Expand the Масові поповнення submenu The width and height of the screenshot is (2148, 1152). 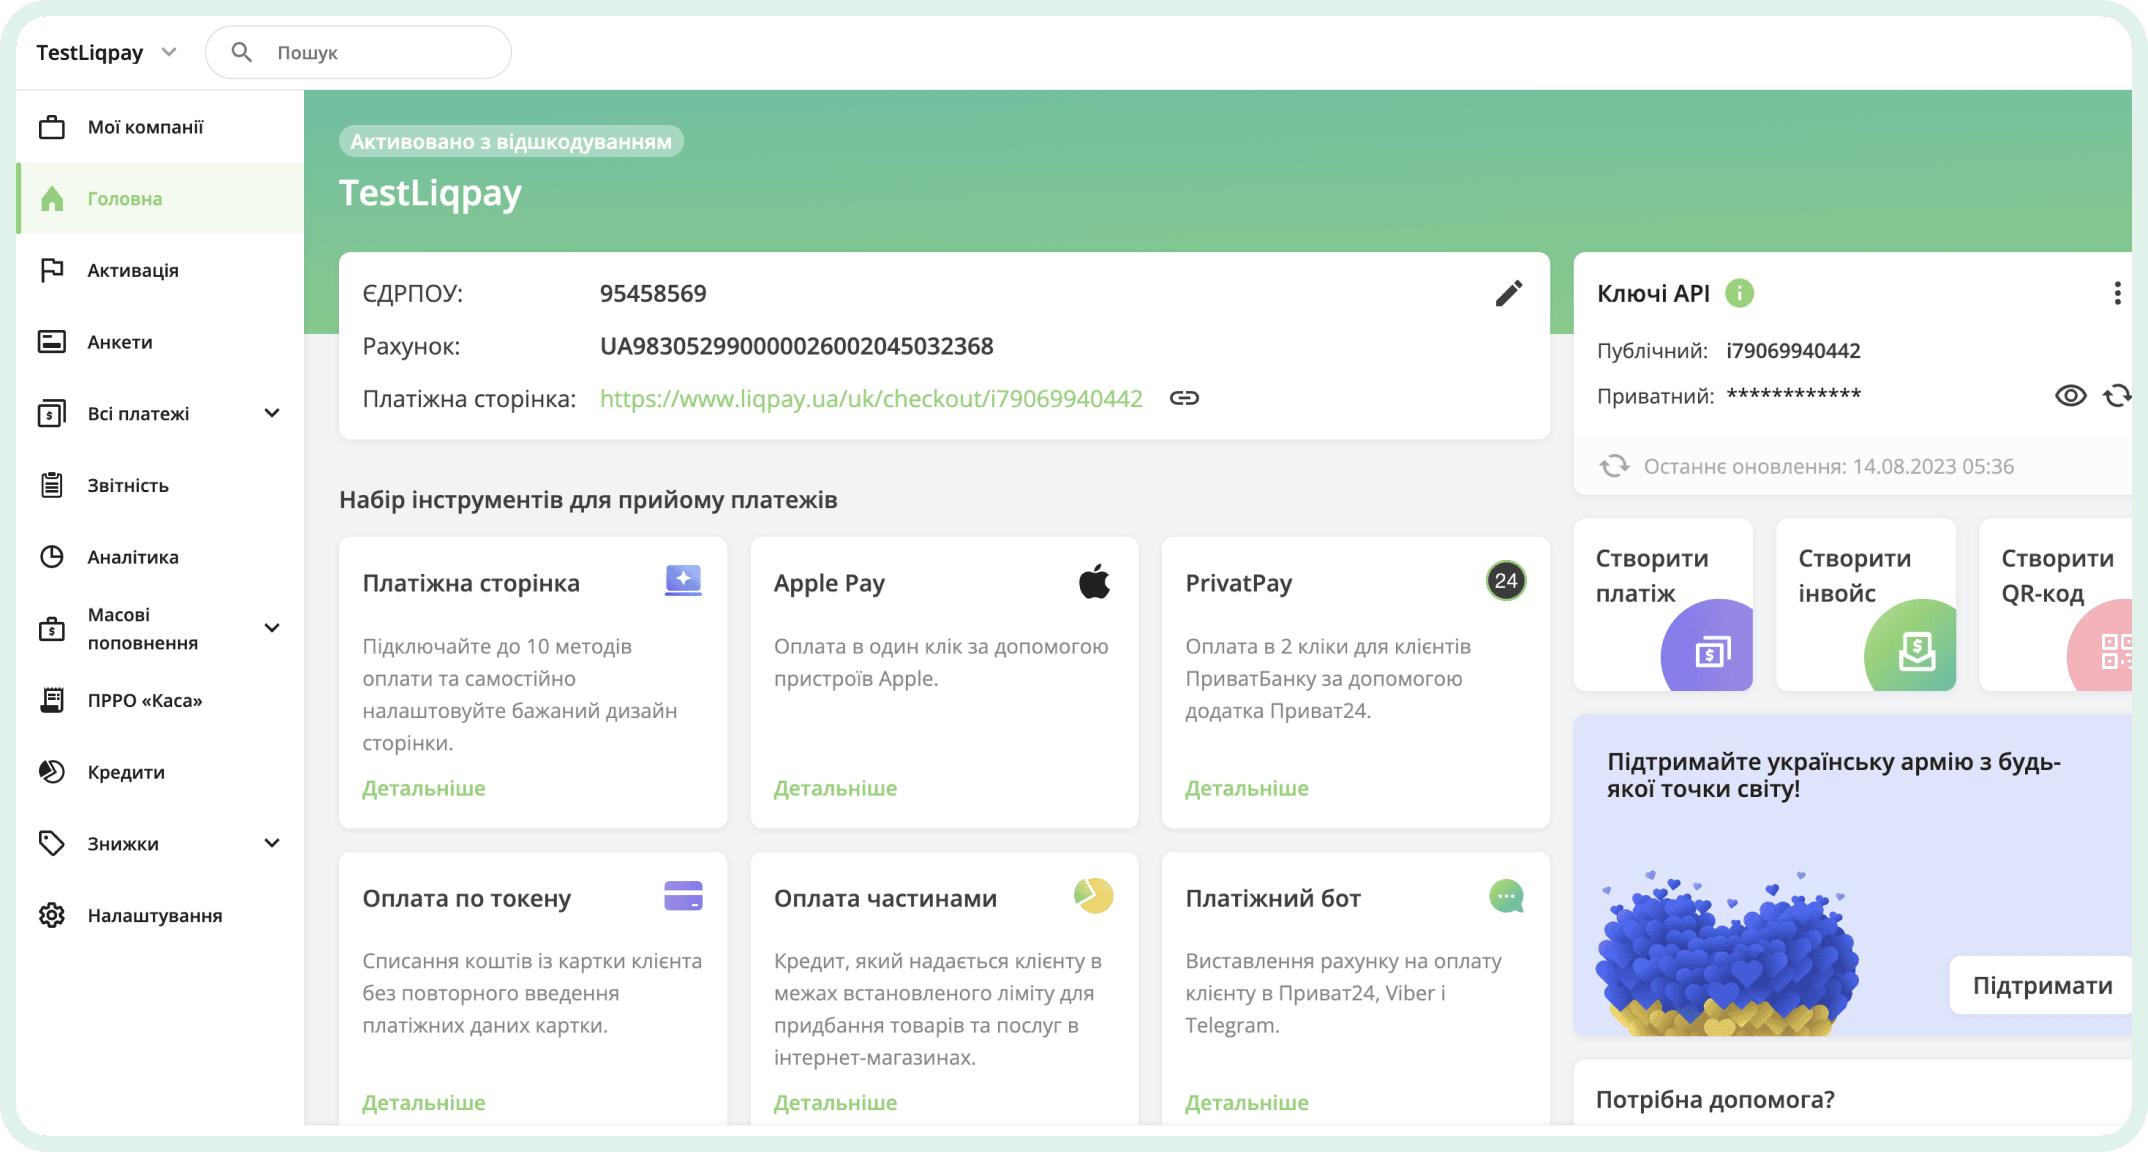click(272, 628)
